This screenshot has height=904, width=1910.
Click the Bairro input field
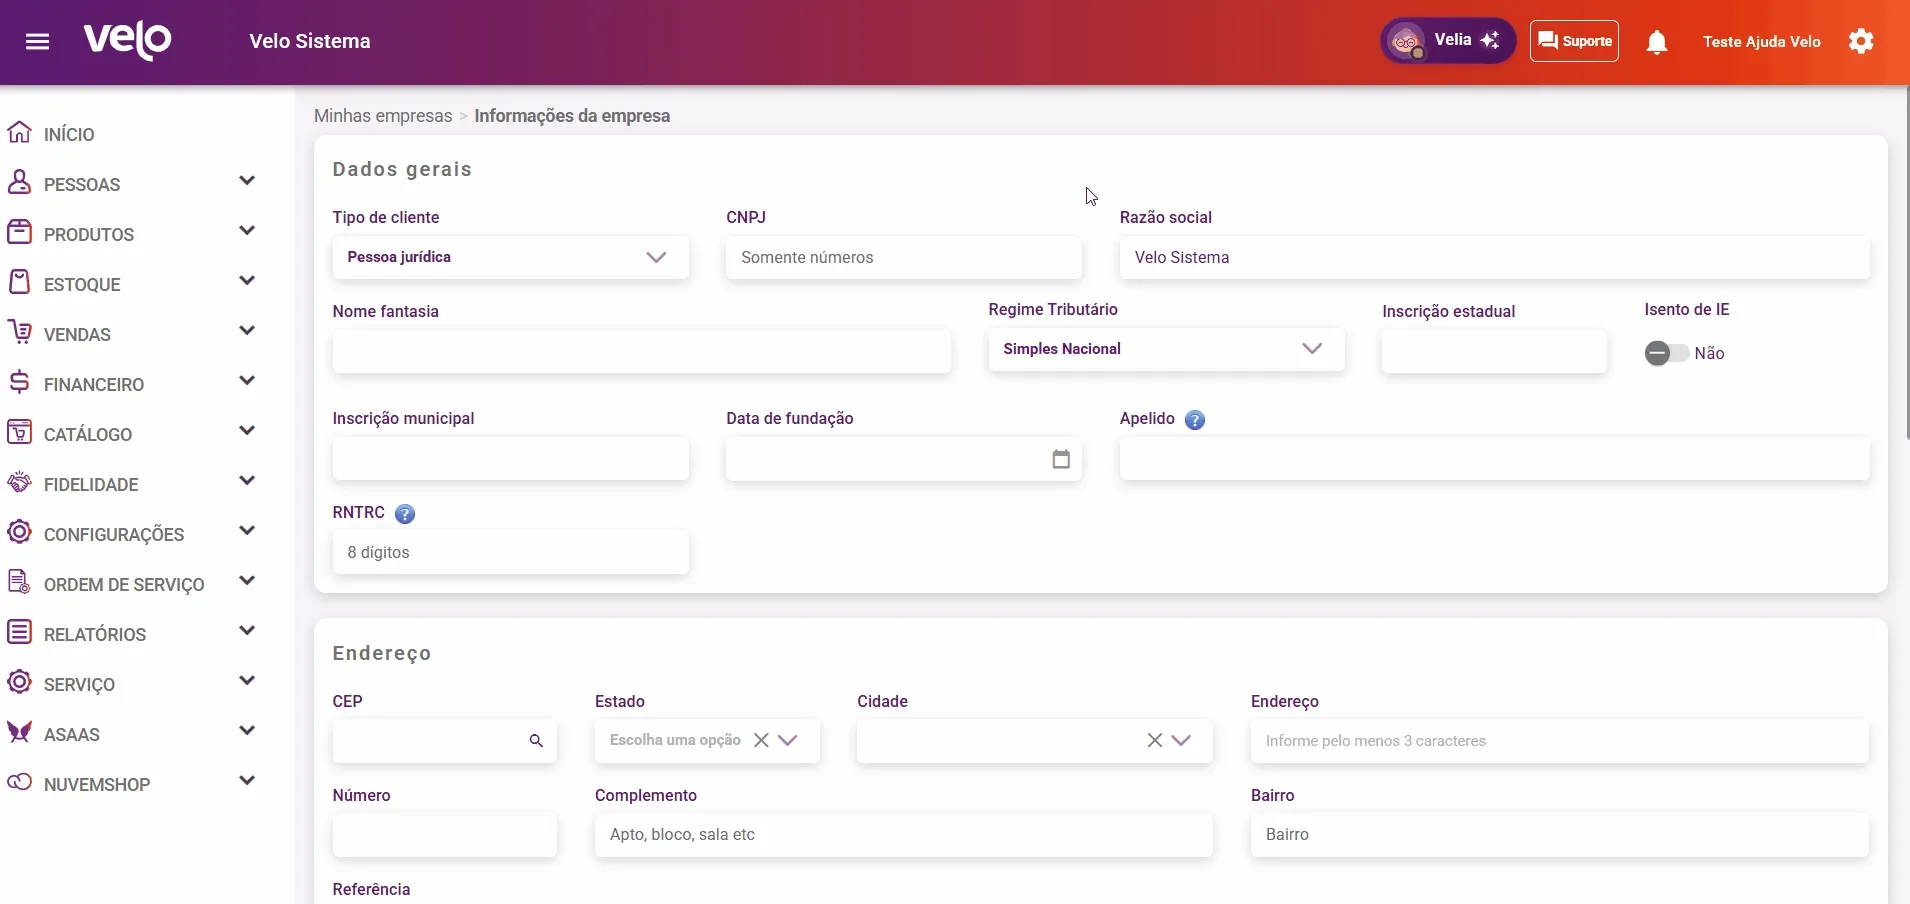click(x=1560, y=835)
